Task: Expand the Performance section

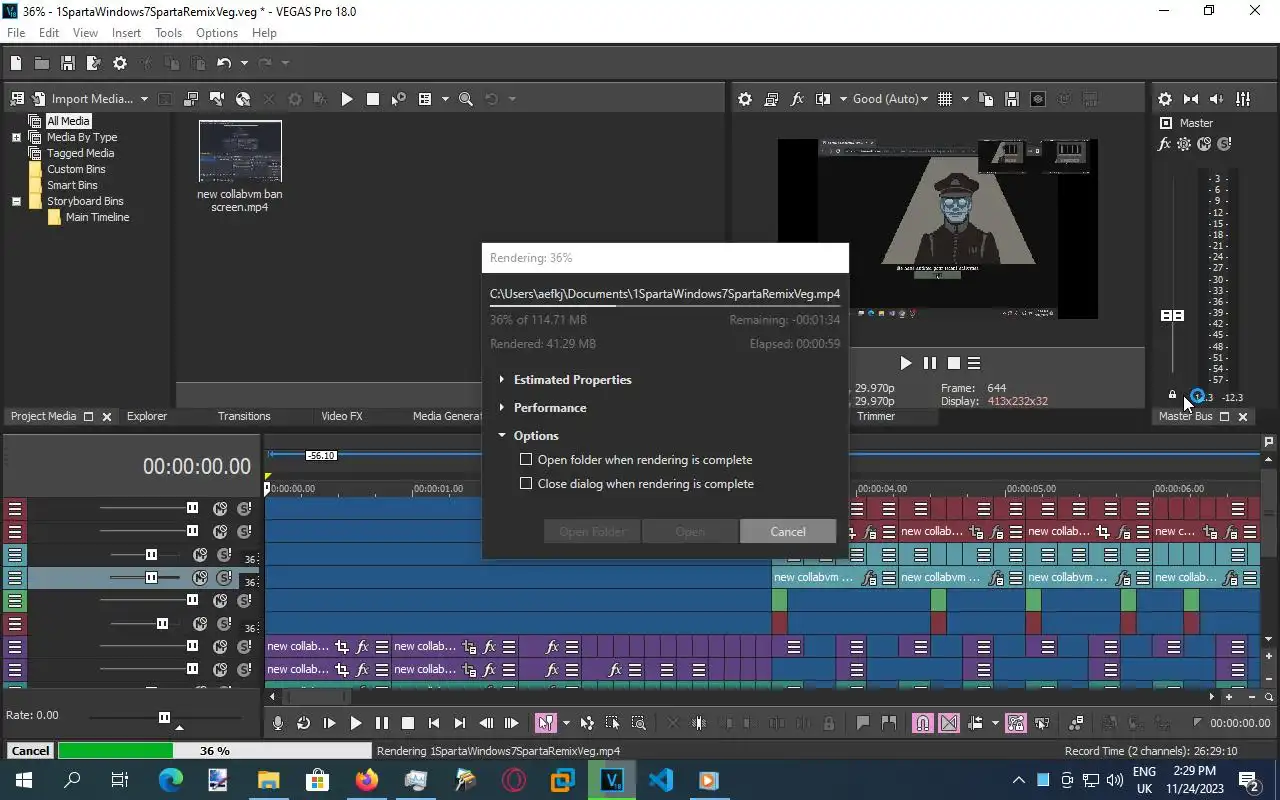Action: tap(502, 408)
